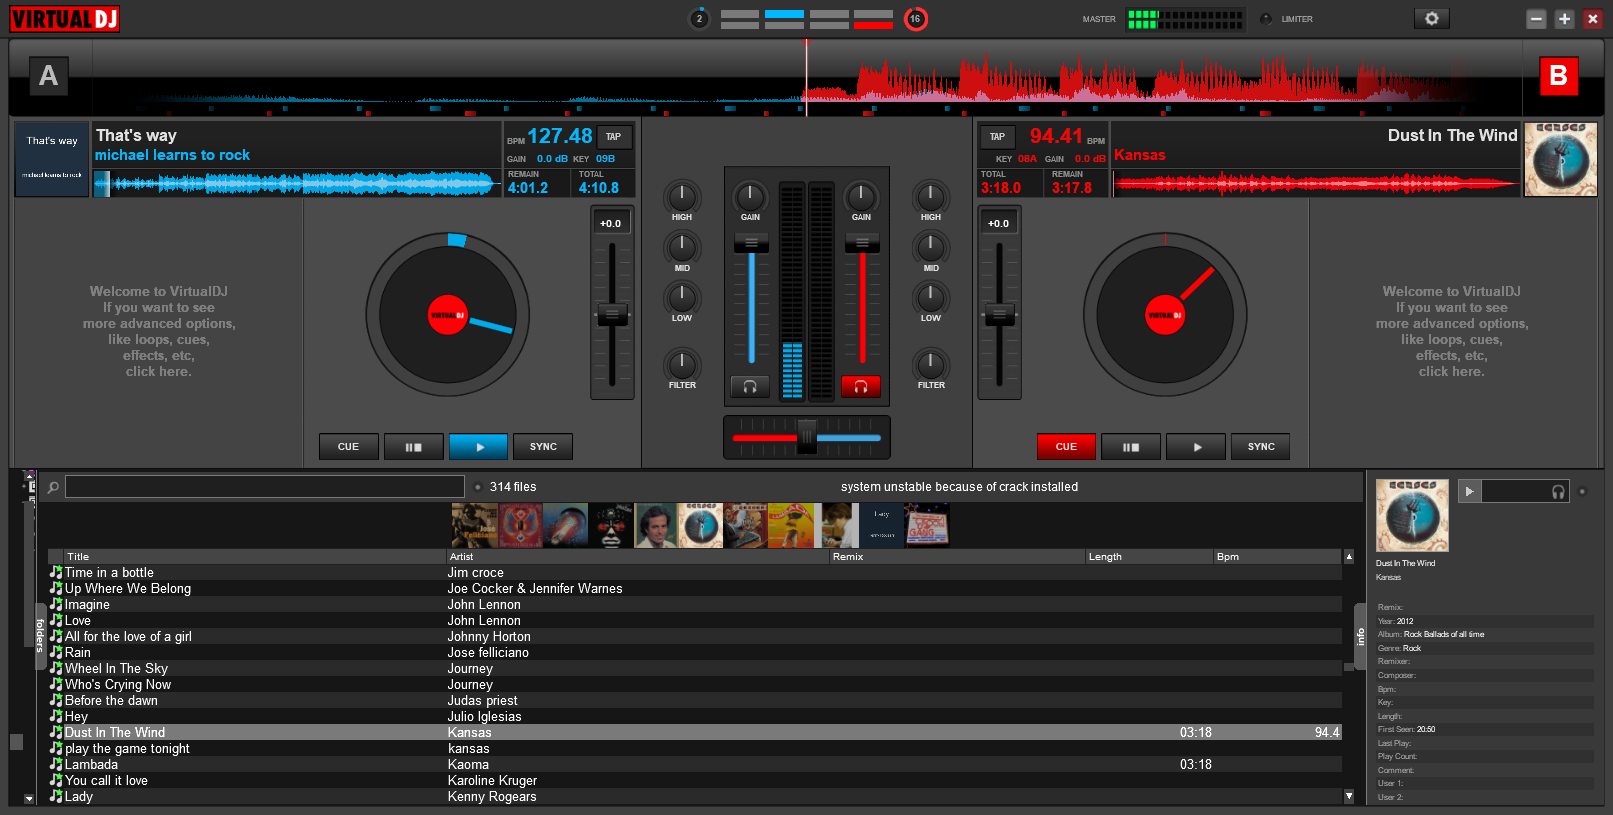The image size is (1613, 815).
Task: Sync the left deck
Action: 543,447
